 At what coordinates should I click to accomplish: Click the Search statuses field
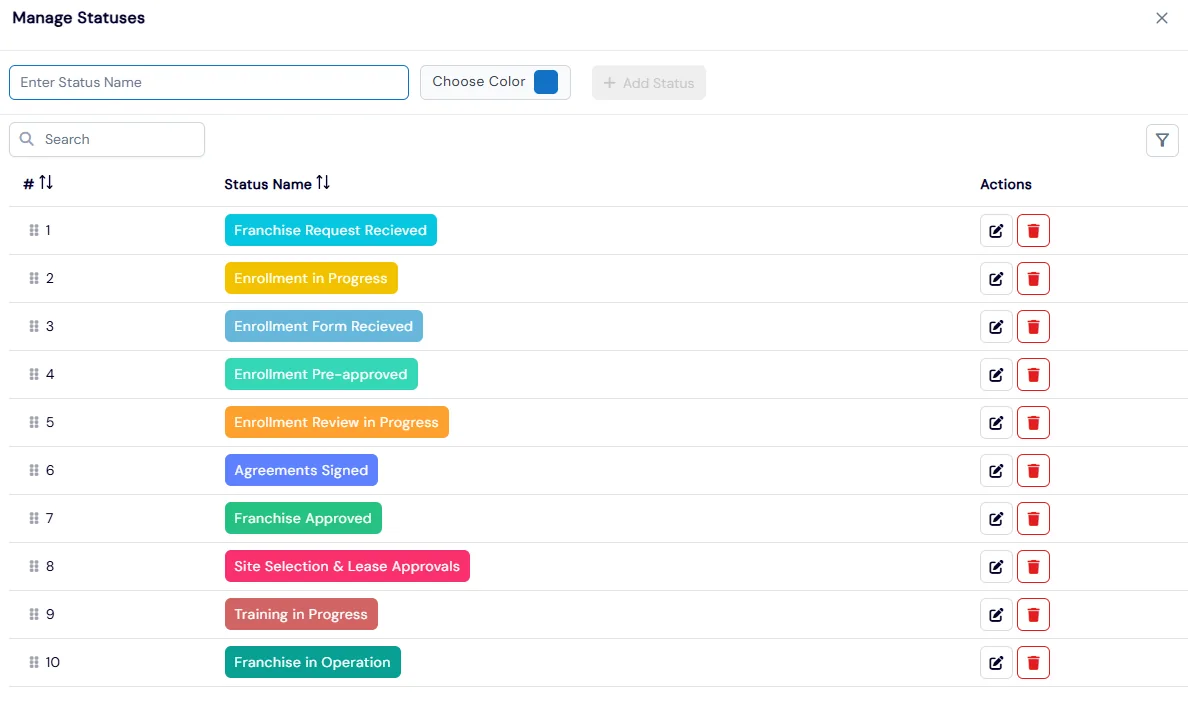107,139
